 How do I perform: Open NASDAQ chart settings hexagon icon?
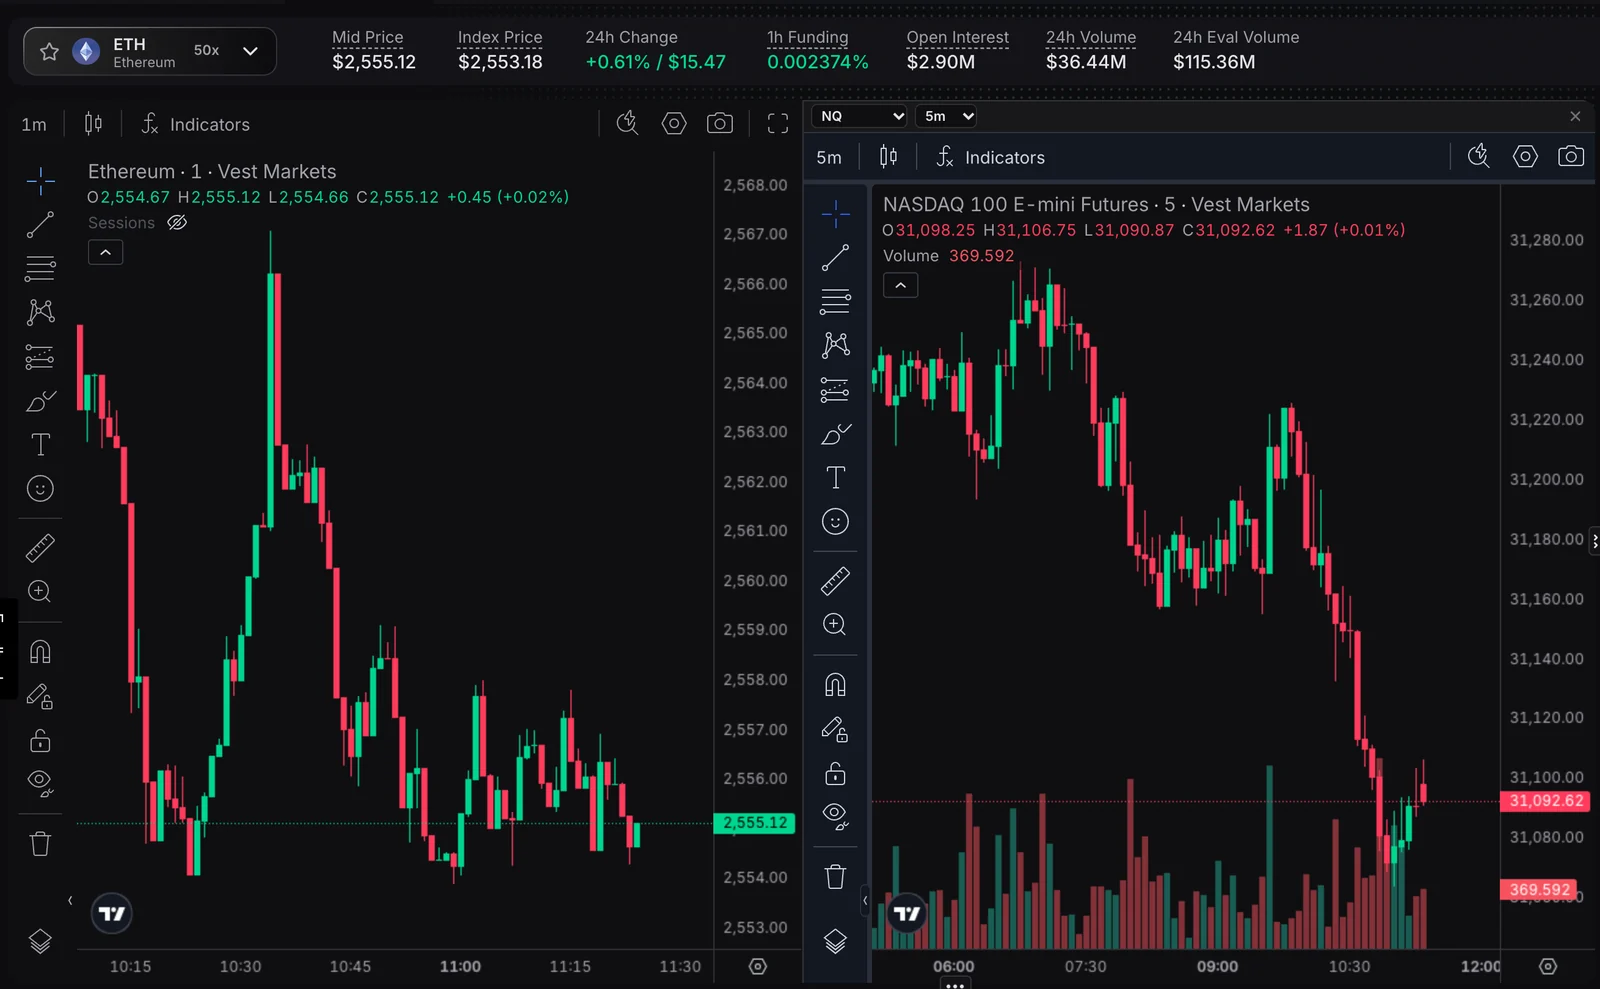pyautogui.click(x=1525, y=156)
